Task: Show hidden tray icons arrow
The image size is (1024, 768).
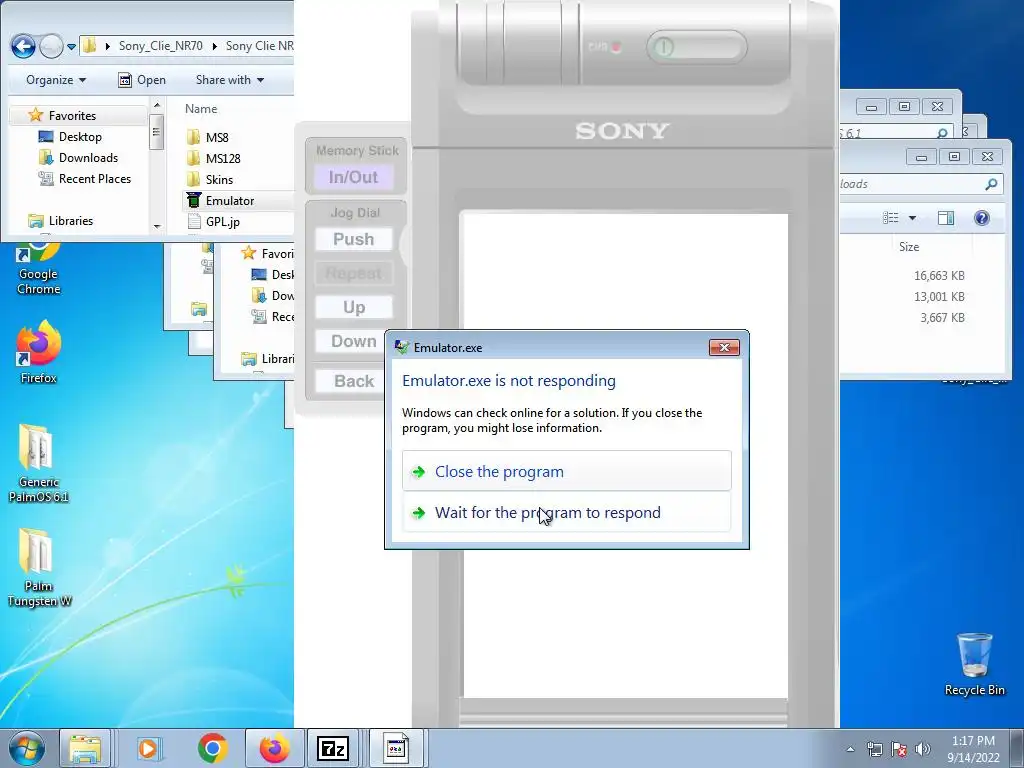Action: [850, 749]
